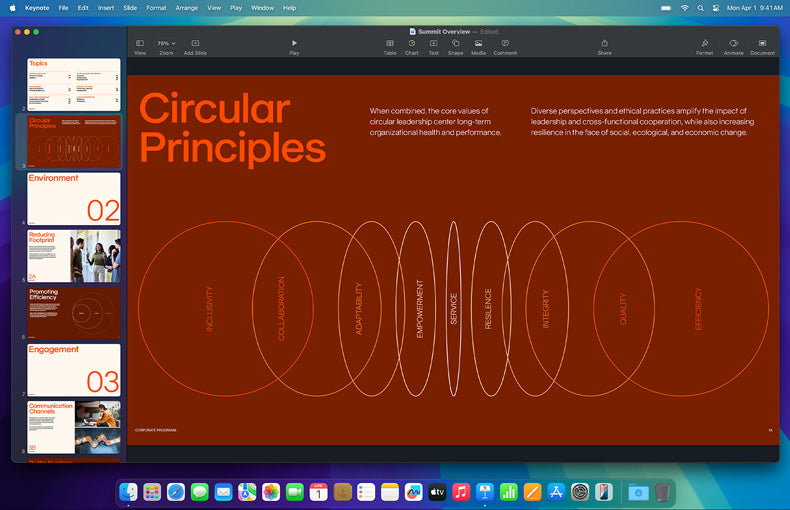This screenshot has height=510, width=790.
Task: Toggle the Document inspector panel
Action: point(762,44)
